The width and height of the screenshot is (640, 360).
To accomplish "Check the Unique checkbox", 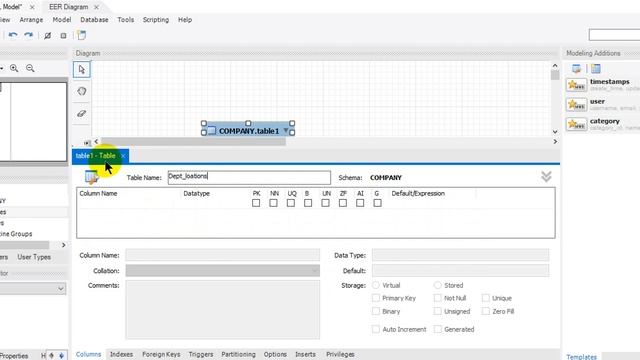I will (x=486, y=298).
